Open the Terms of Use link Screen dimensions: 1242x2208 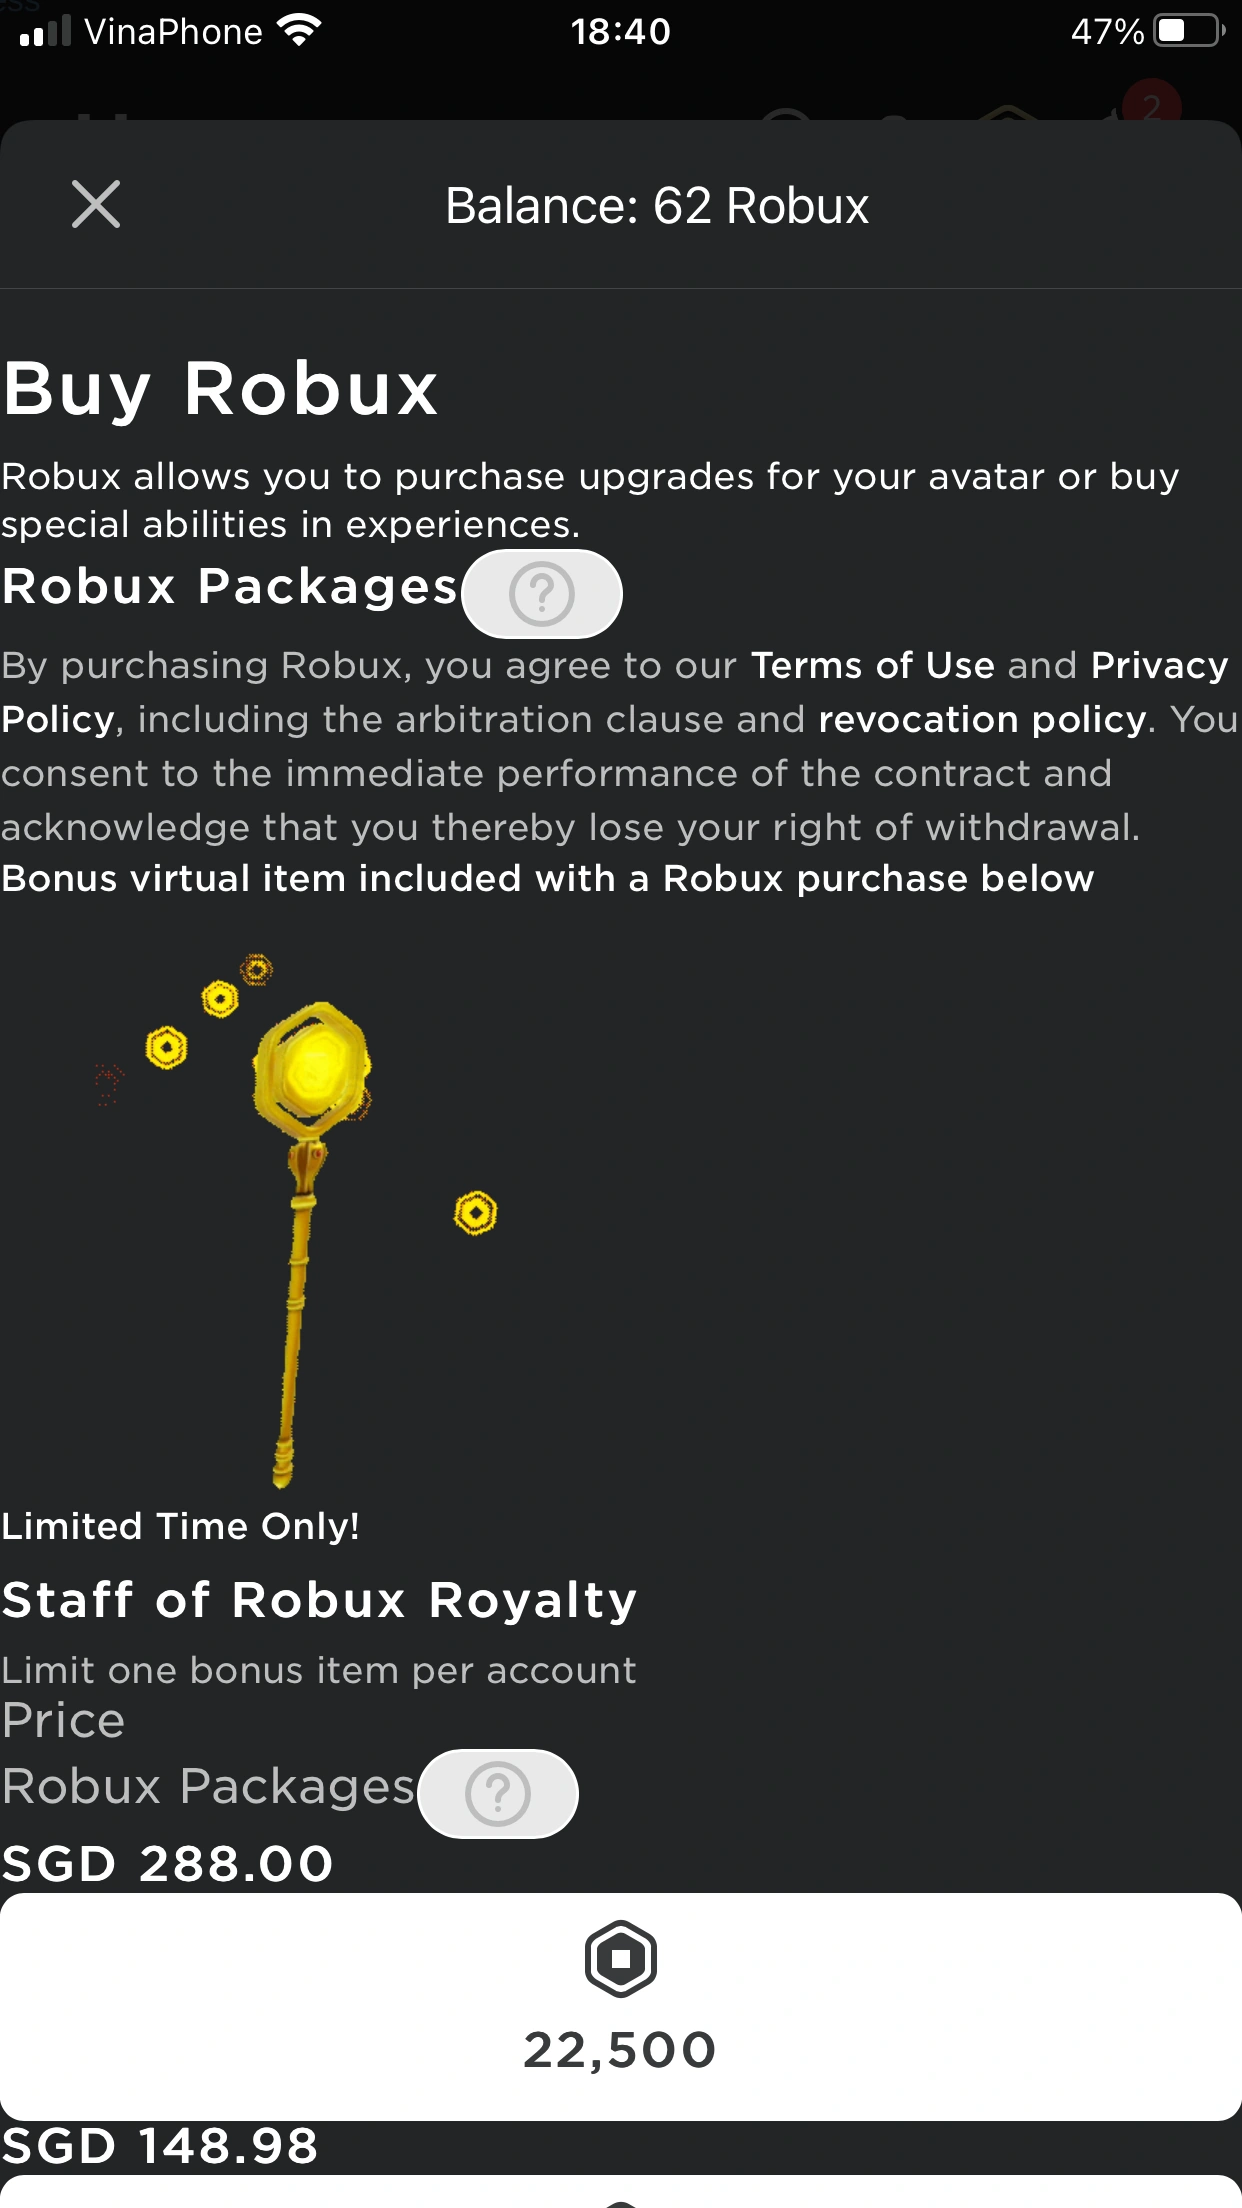pos(872,666)
